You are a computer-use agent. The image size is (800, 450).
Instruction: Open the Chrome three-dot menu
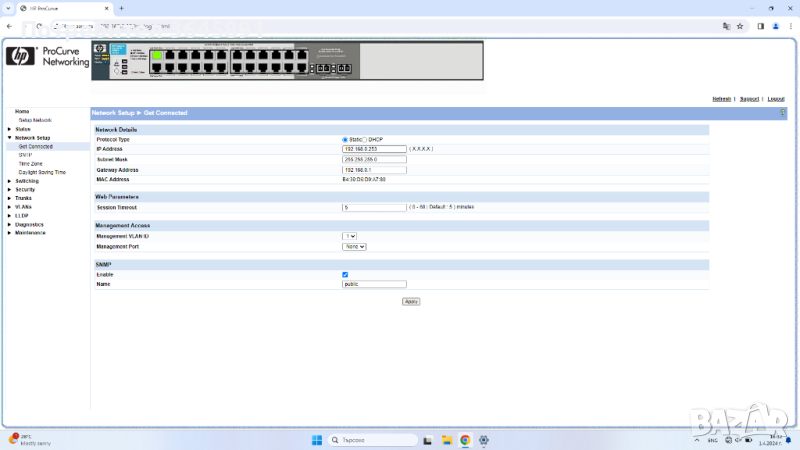click(x=791, y=26)
